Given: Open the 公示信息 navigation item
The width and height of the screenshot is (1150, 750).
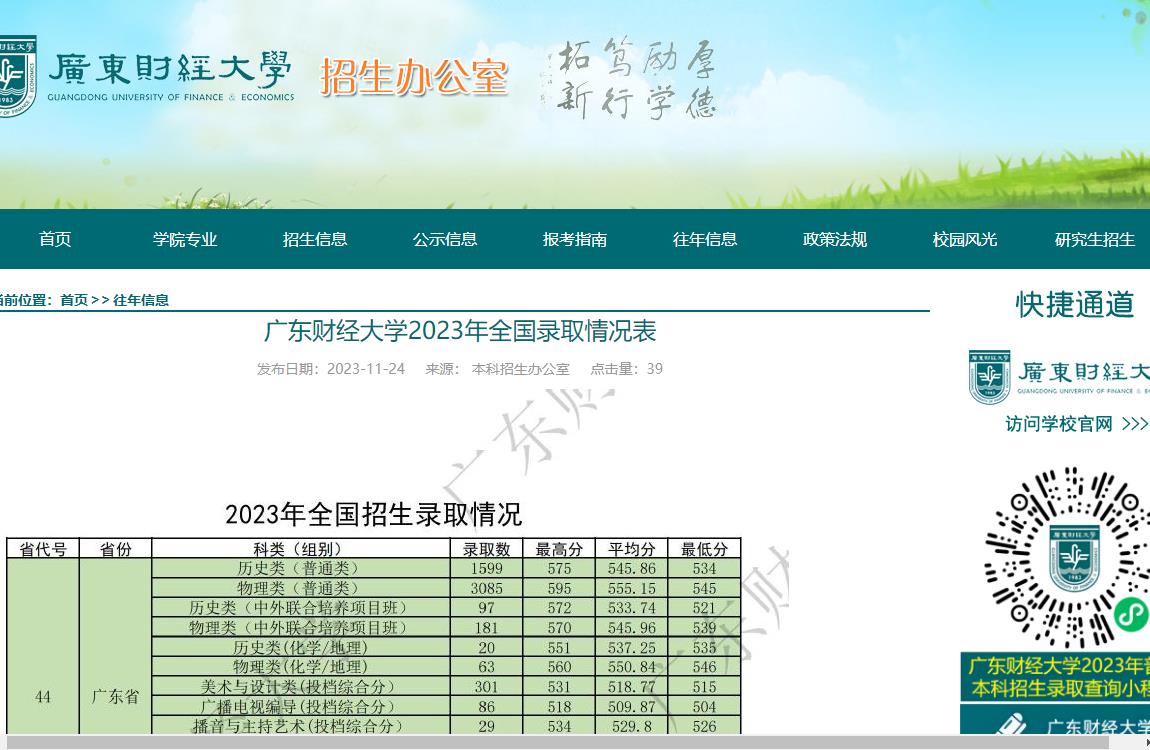Looking at the screenshot, I should (444, 239).
